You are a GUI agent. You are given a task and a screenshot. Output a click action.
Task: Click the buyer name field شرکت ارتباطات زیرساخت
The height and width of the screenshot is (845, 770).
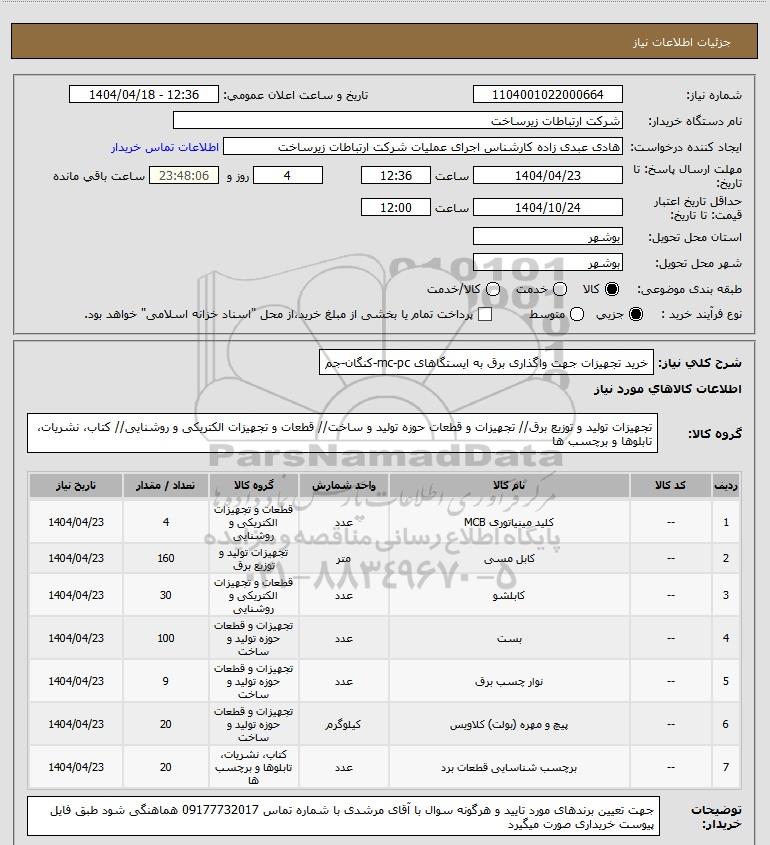pos(398,120)
